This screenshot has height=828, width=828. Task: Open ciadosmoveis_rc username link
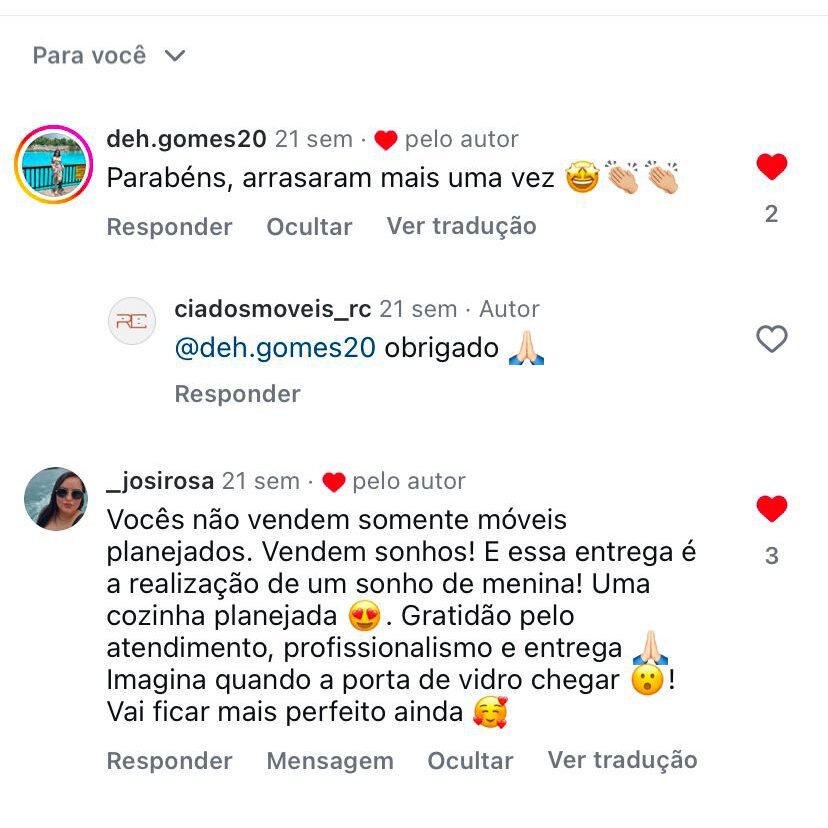click(272, 309)
